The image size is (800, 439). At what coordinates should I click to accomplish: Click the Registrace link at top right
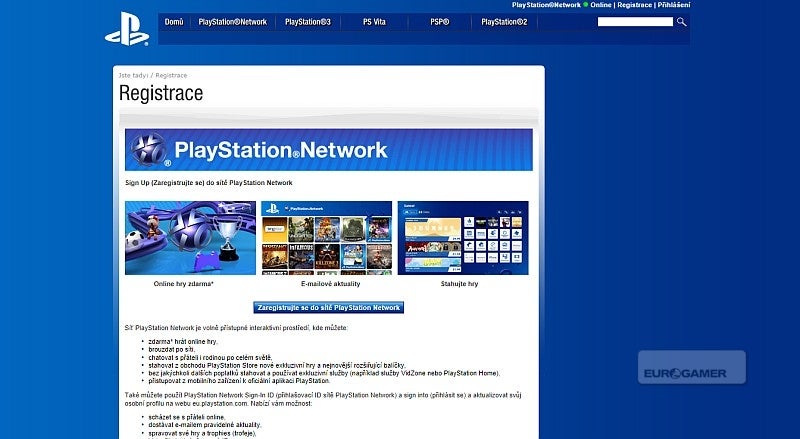635,5
